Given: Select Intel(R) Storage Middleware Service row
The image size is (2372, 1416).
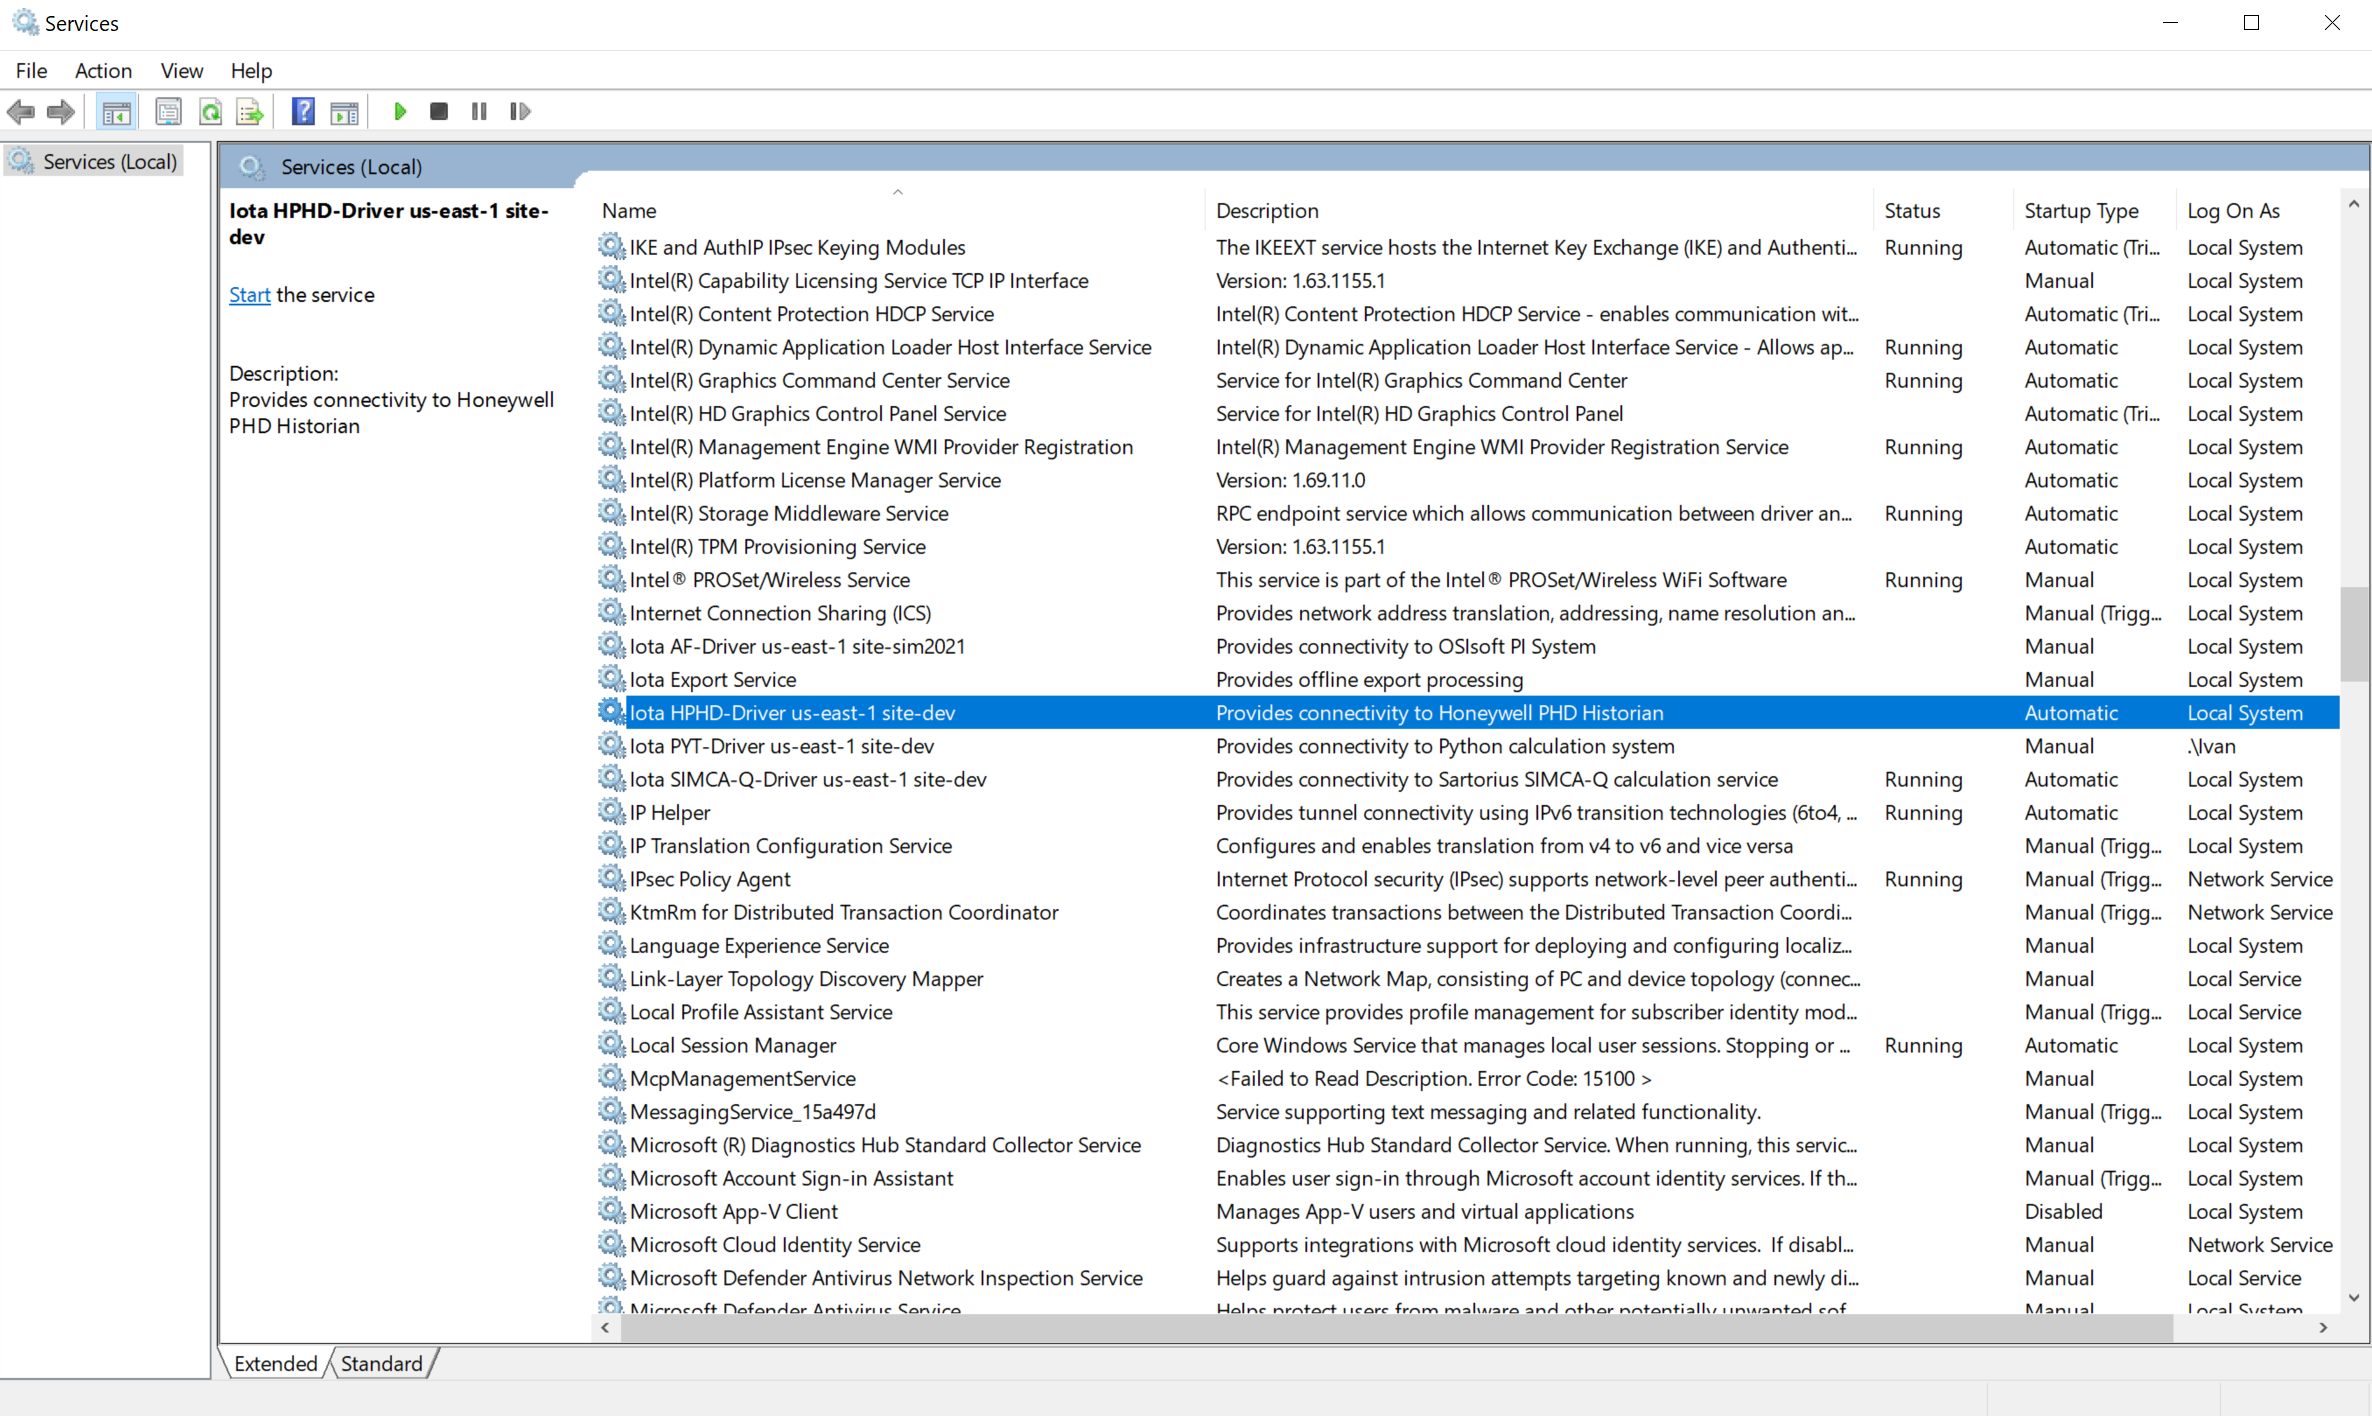Looking at the screenshot, I should (x=1466, y=513).
